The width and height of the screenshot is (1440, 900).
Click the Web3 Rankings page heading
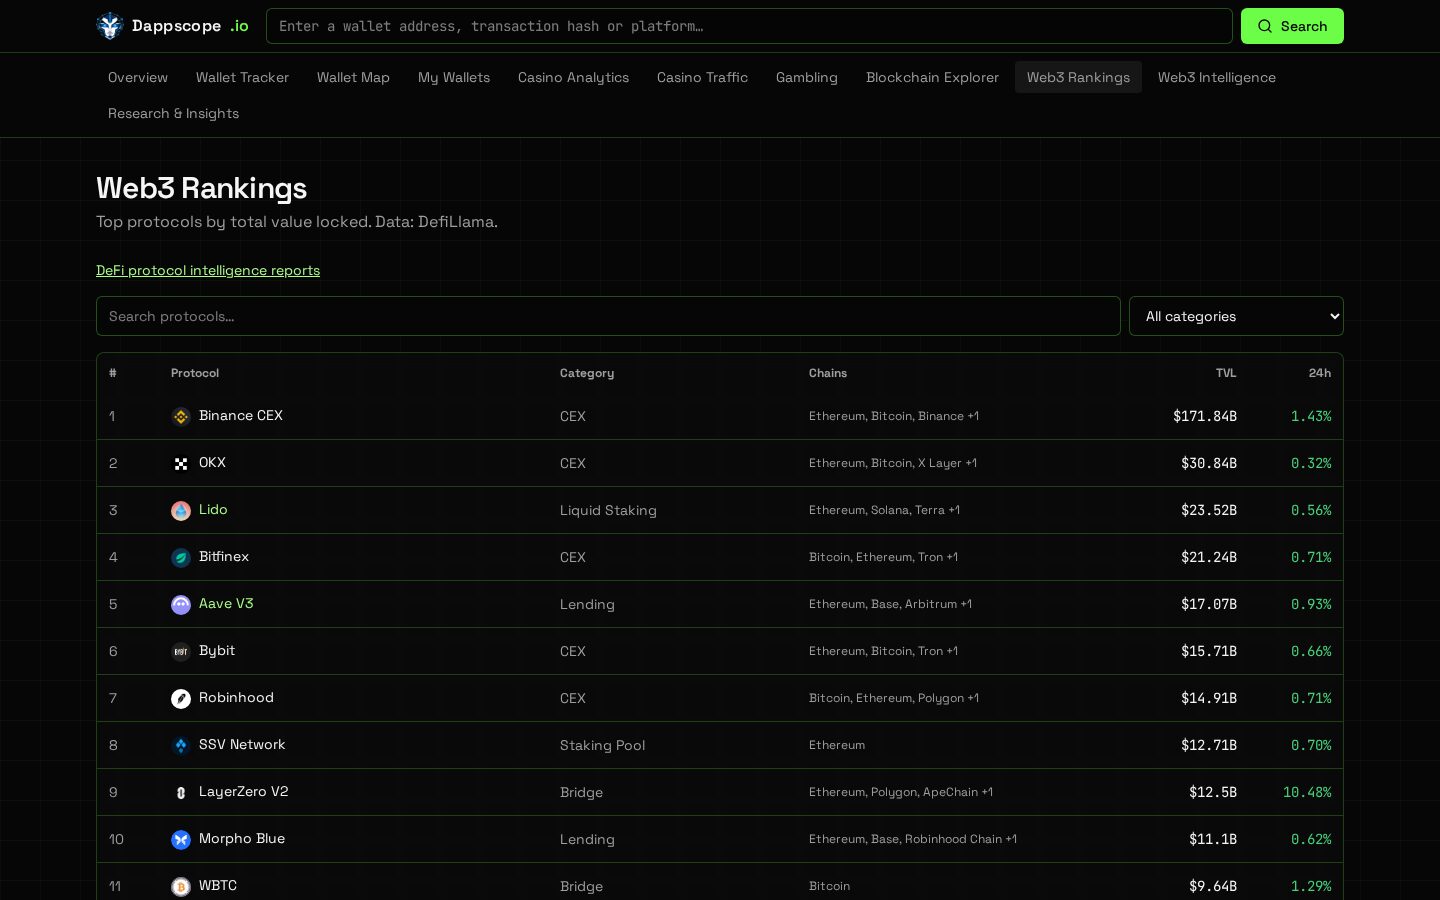pyautogui.click(x=202, y=188)
